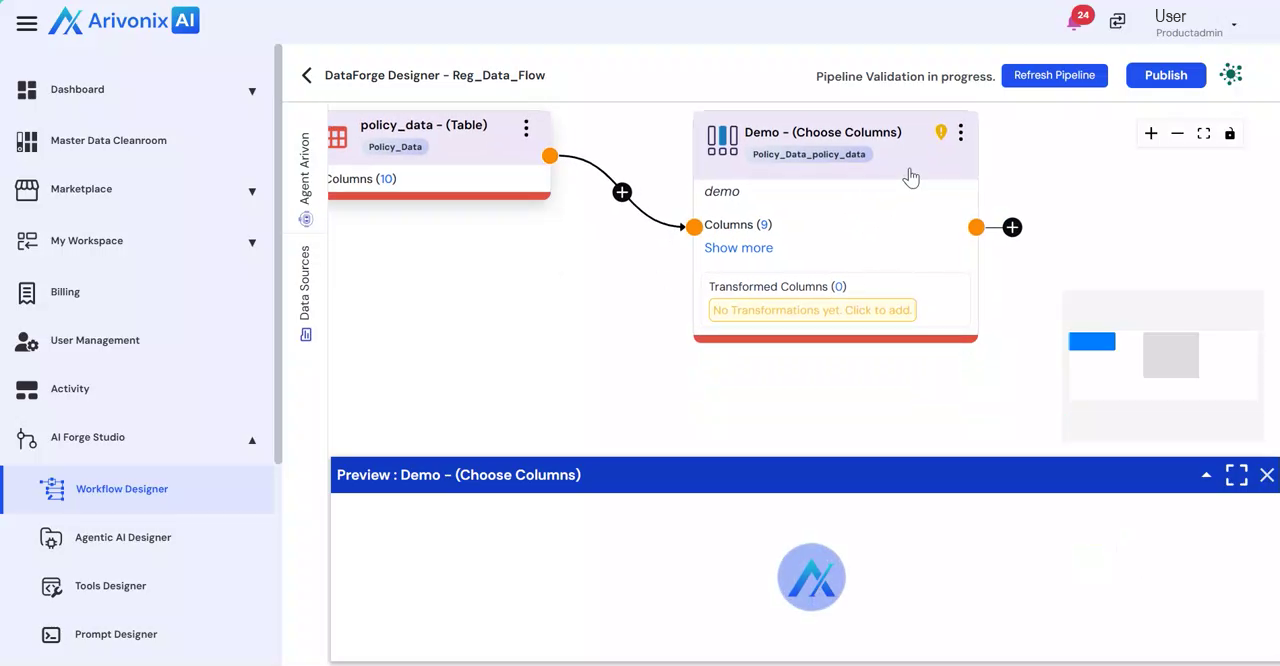
Task: Add a step after the Demo node output
Action: click(1012, 228)
